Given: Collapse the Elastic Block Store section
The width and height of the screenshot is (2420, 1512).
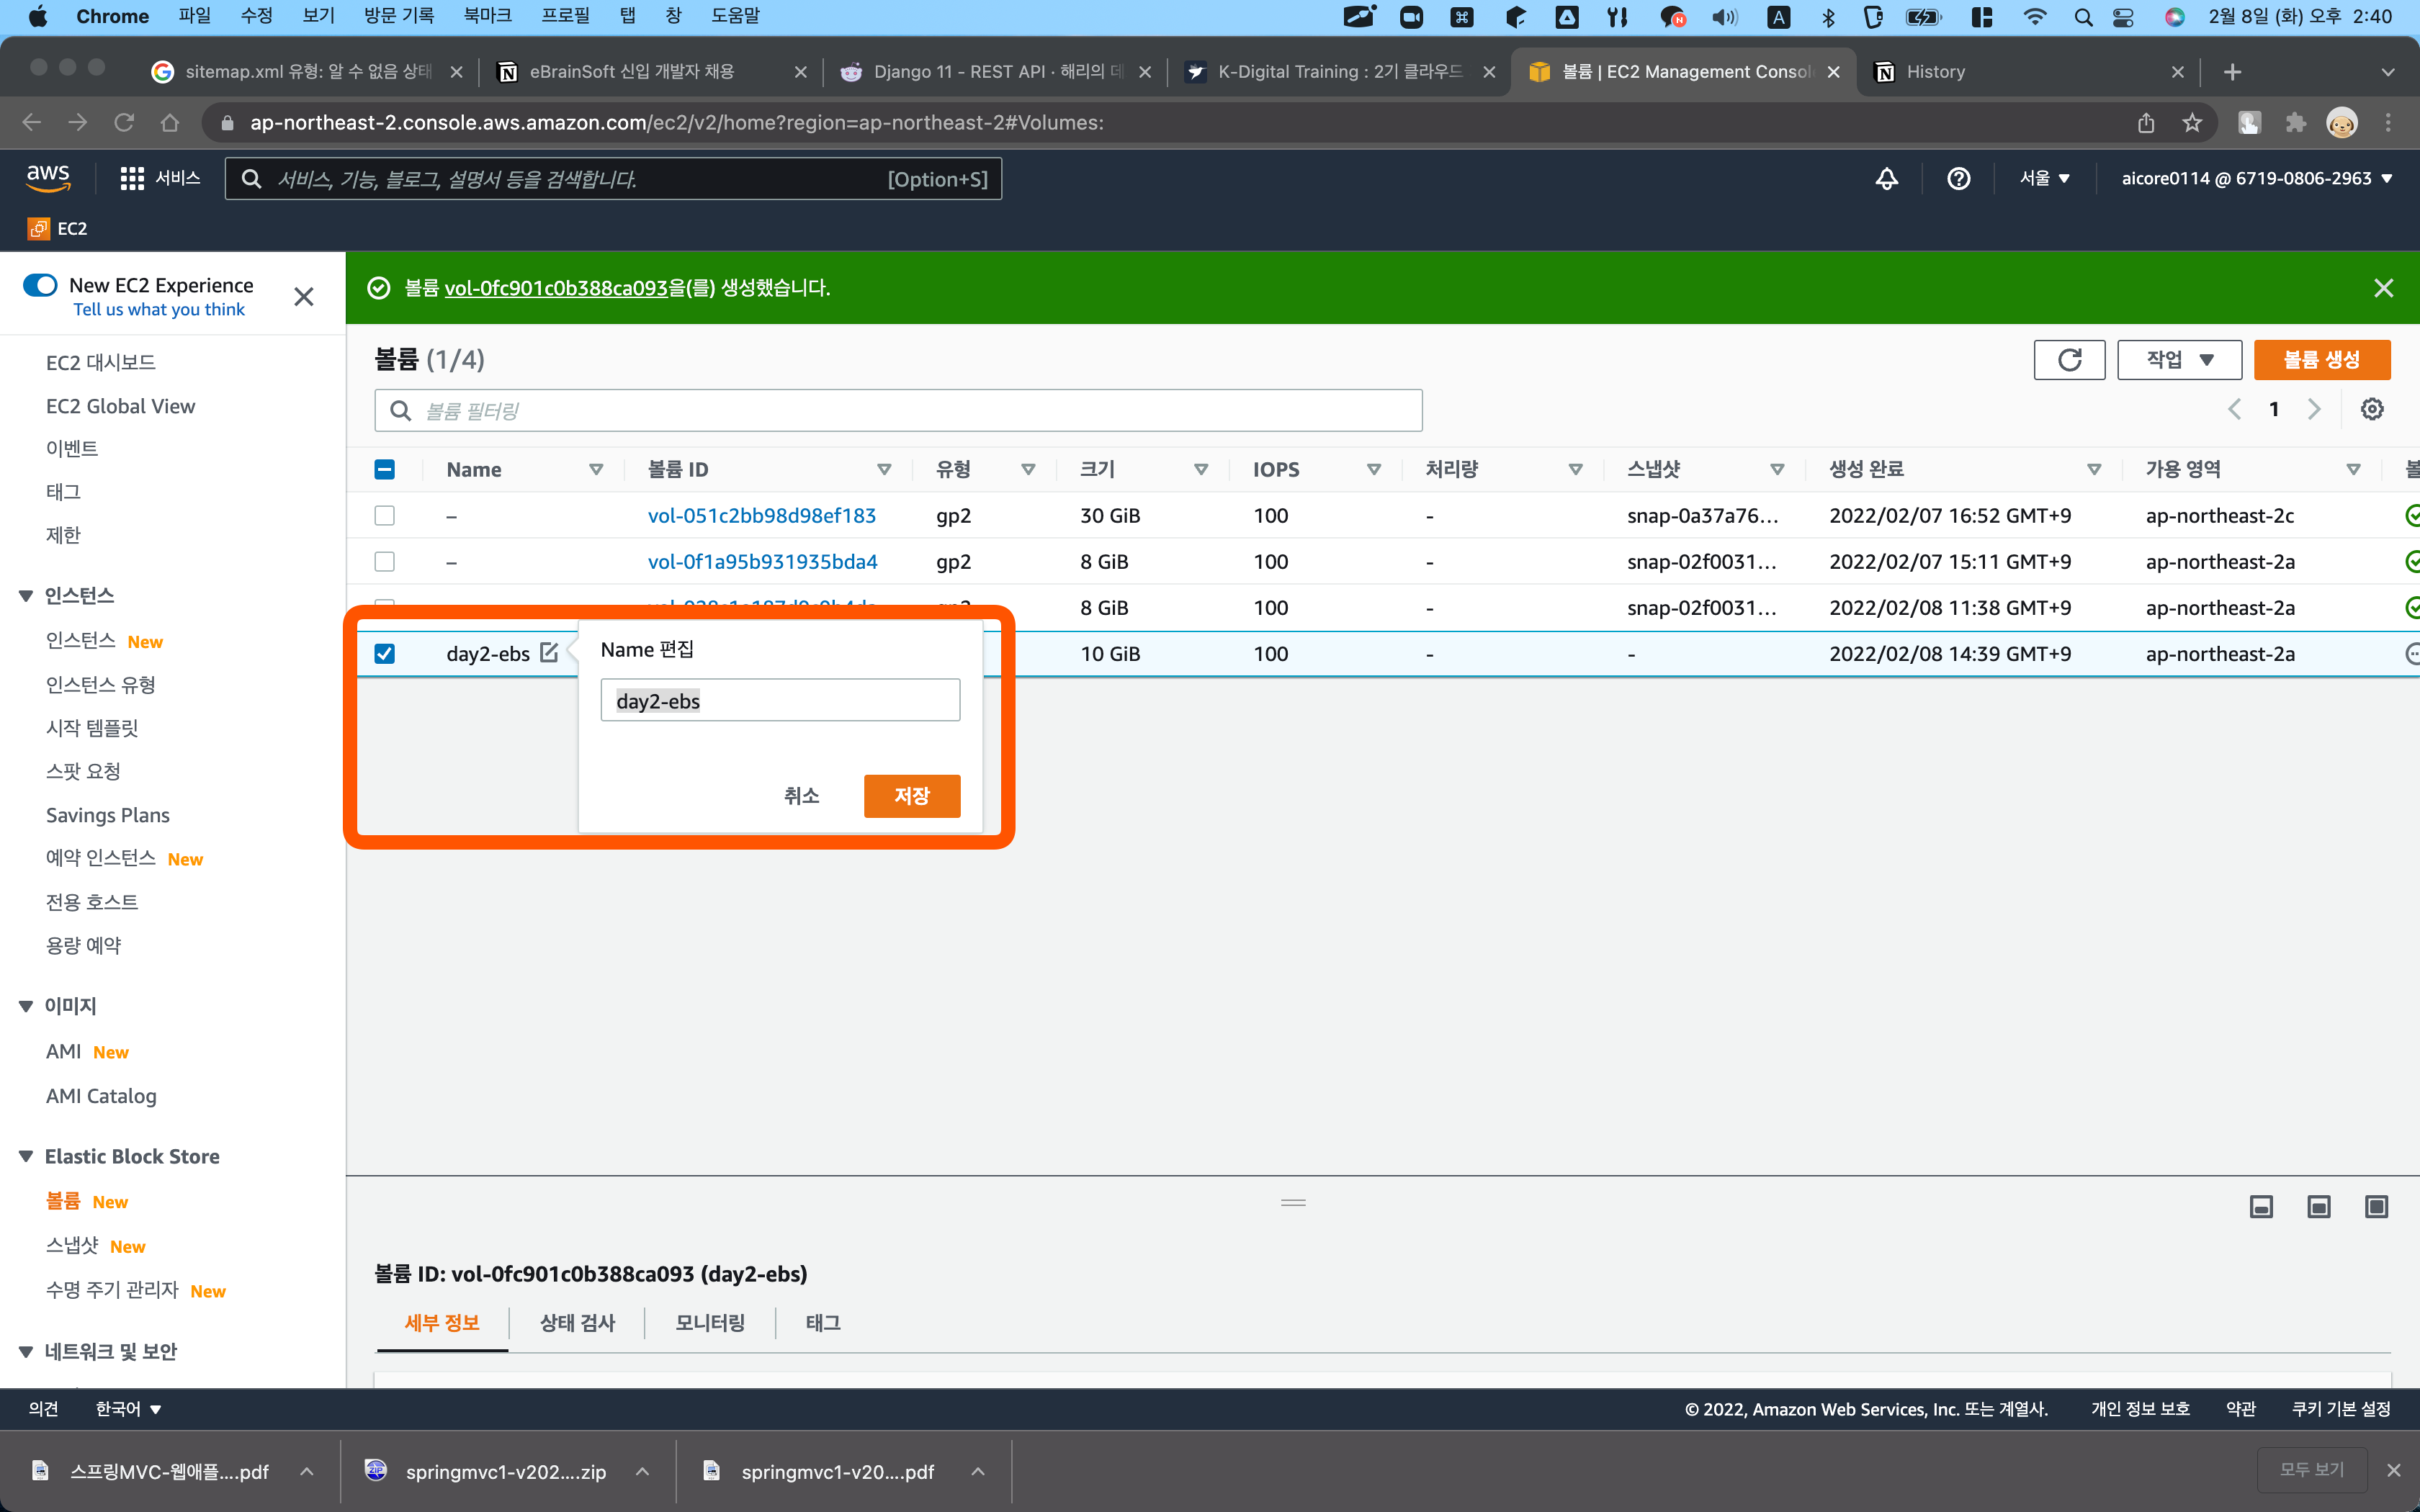Looking at the screenshot, I should point(25,1155).
